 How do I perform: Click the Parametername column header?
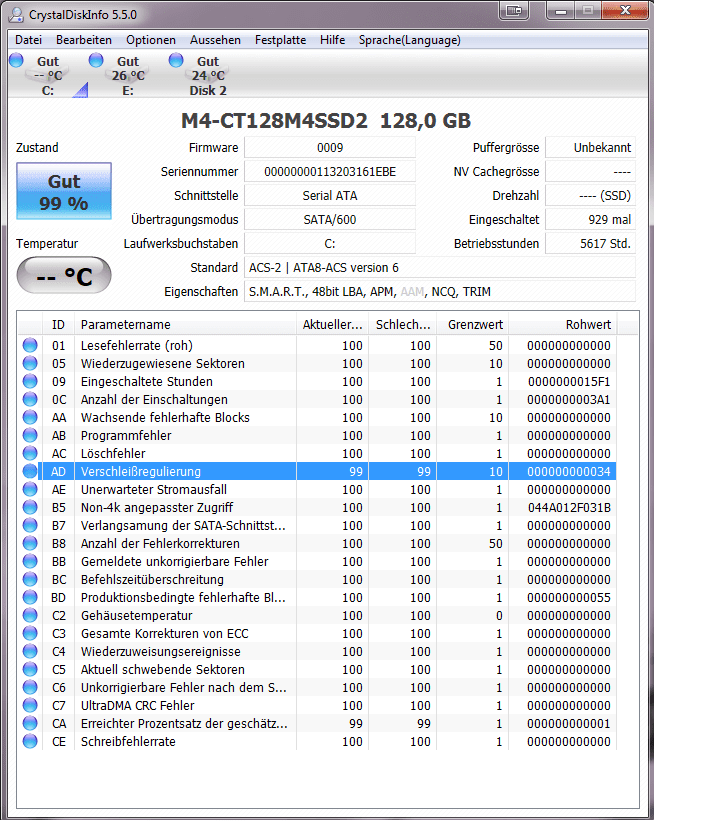[185, 325]
